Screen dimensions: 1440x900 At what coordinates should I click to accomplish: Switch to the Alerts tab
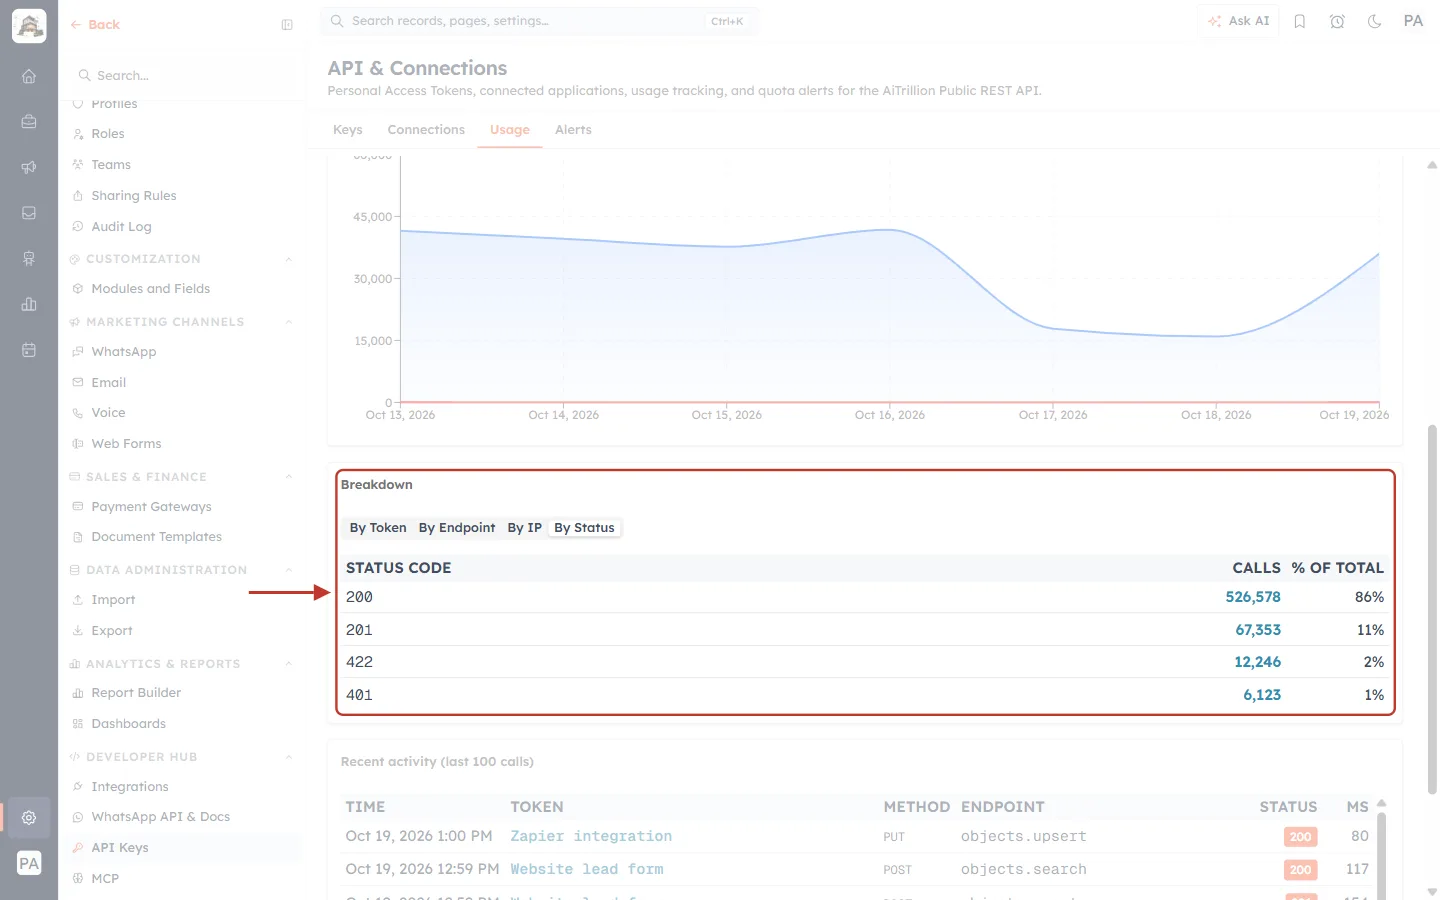[573, 130]
